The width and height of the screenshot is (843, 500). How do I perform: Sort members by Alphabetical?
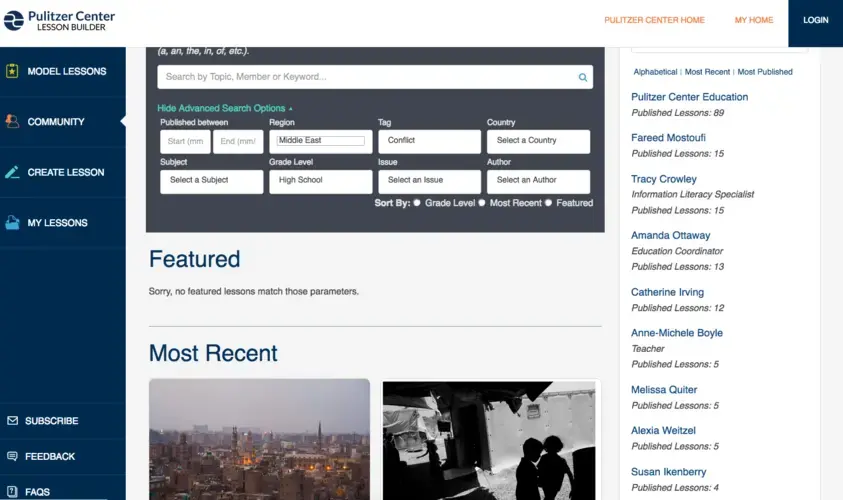click(655, 72)
